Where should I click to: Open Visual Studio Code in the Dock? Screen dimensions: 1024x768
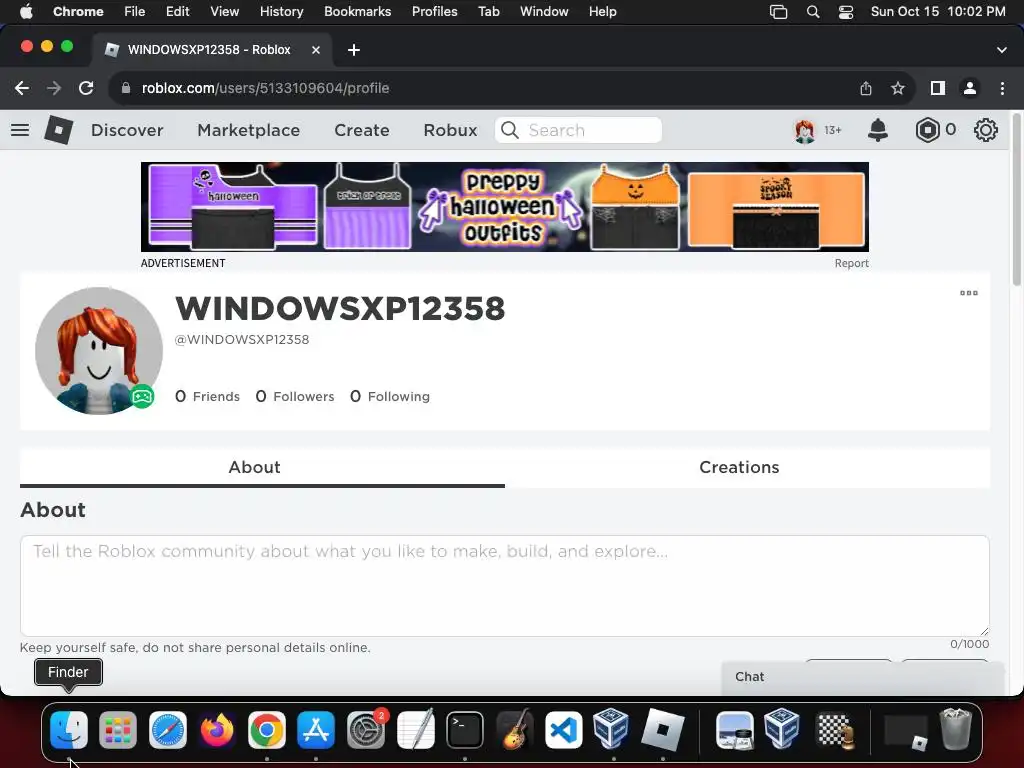click(x=564, y=729)
